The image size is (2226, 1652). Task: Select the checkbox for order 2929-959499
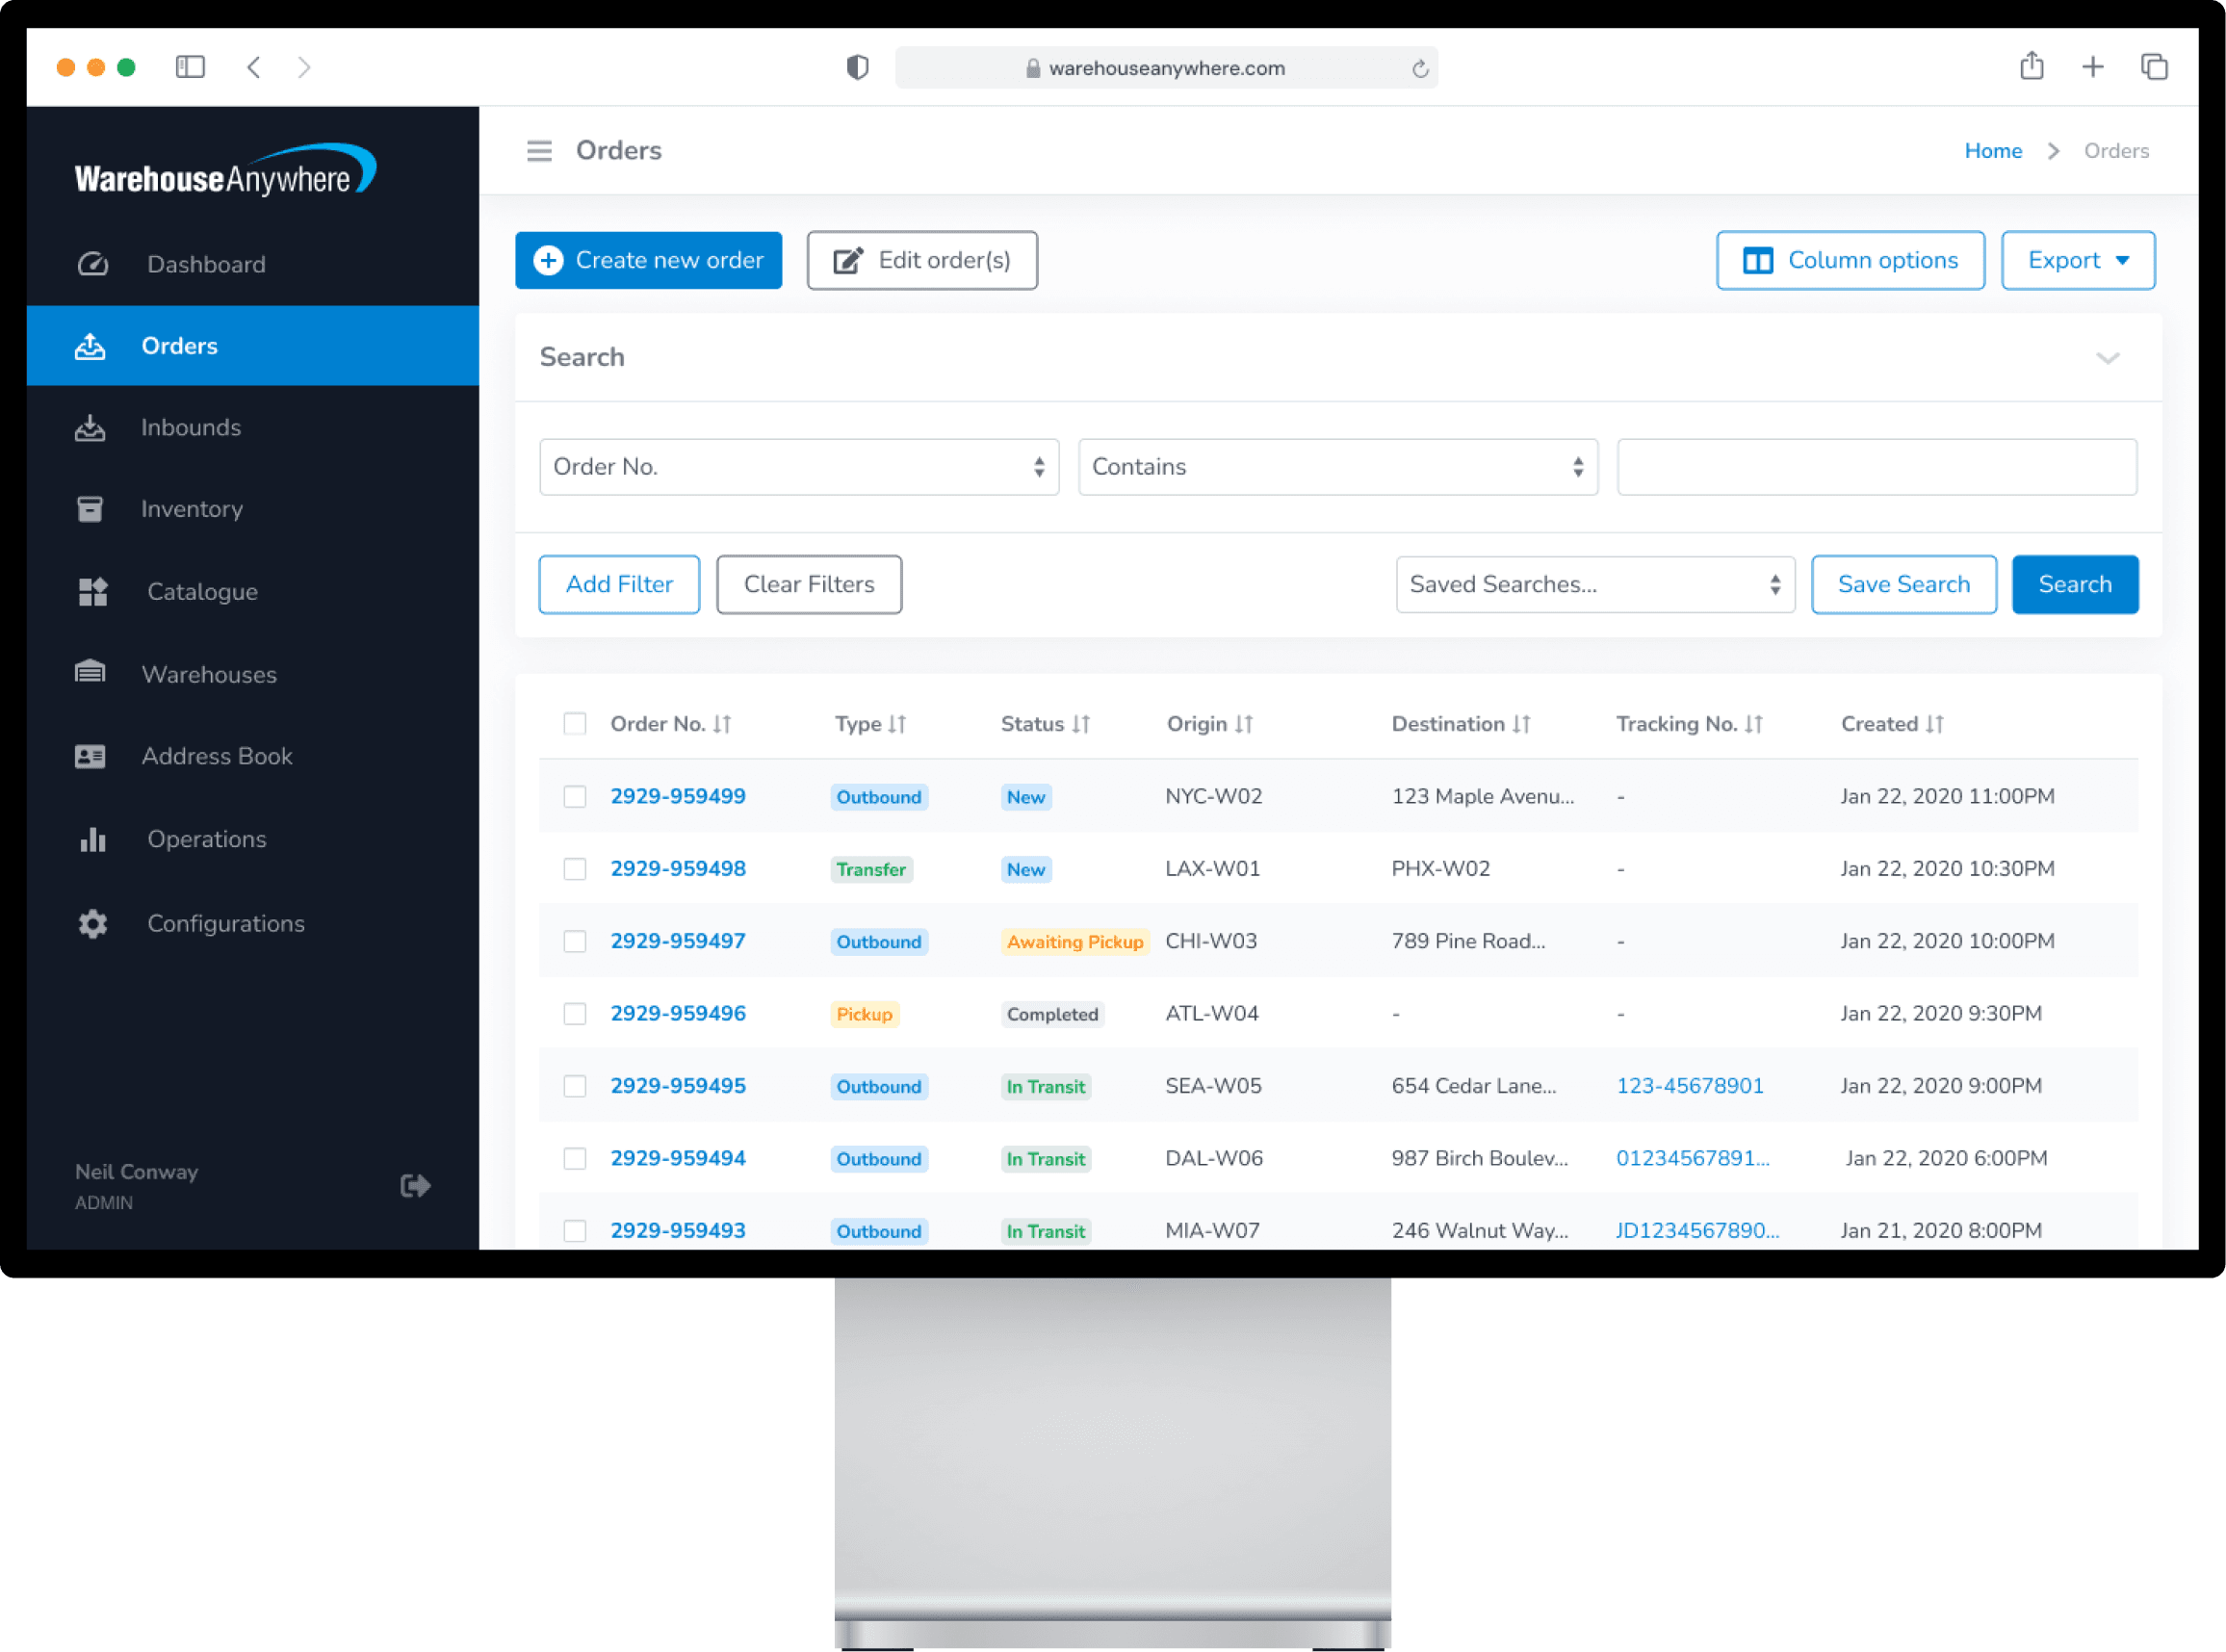575,796
